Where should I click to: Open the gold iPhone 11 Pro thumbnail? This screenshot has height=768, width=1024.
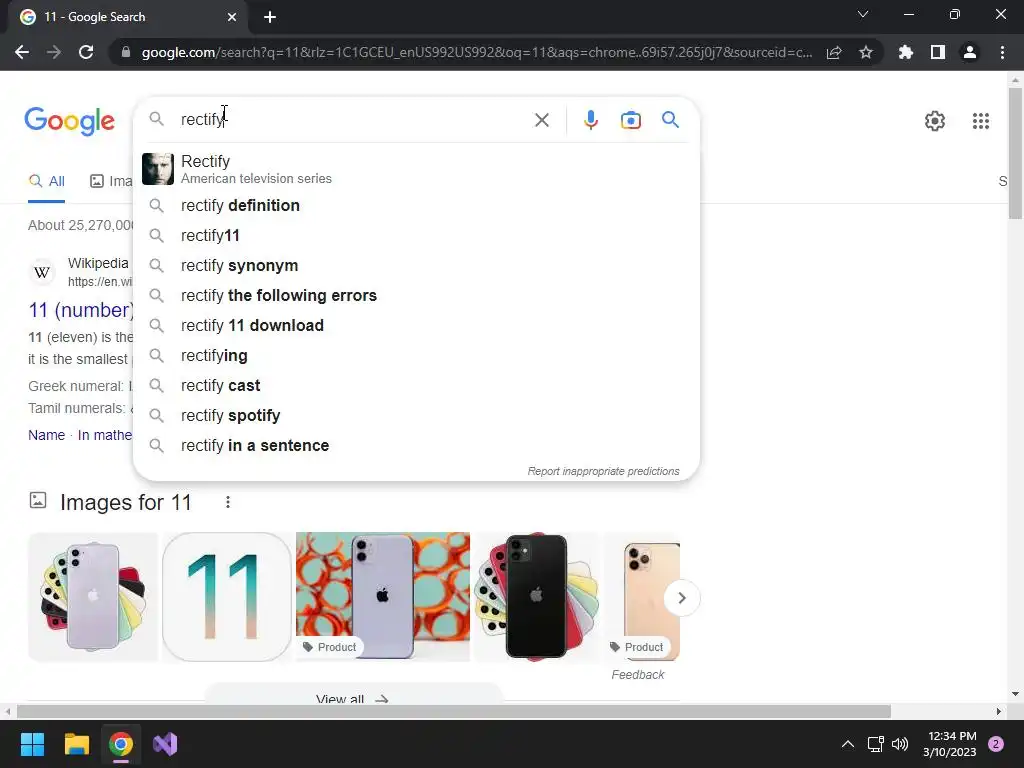[x=641, y=597]
